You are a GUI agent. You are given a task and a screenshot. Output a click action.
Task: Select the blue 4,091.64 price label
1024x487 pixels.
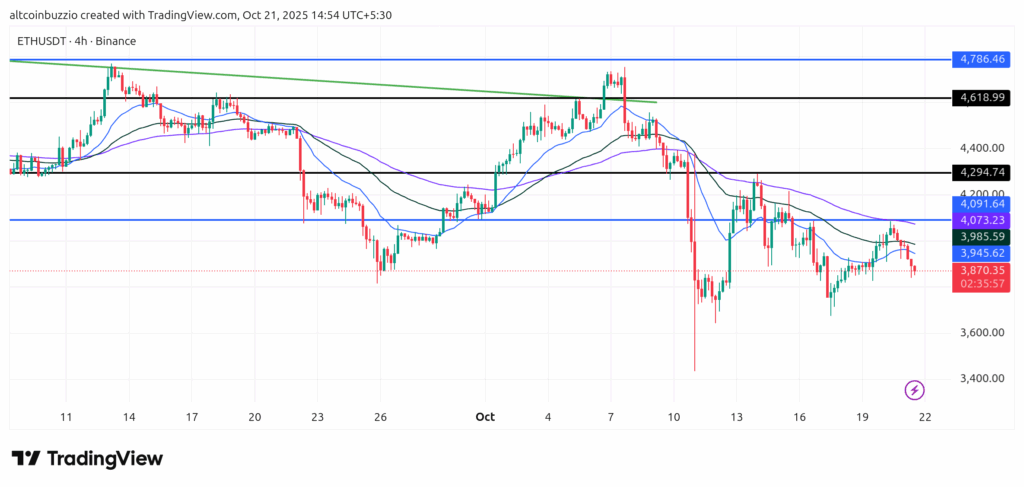(982, 204)
